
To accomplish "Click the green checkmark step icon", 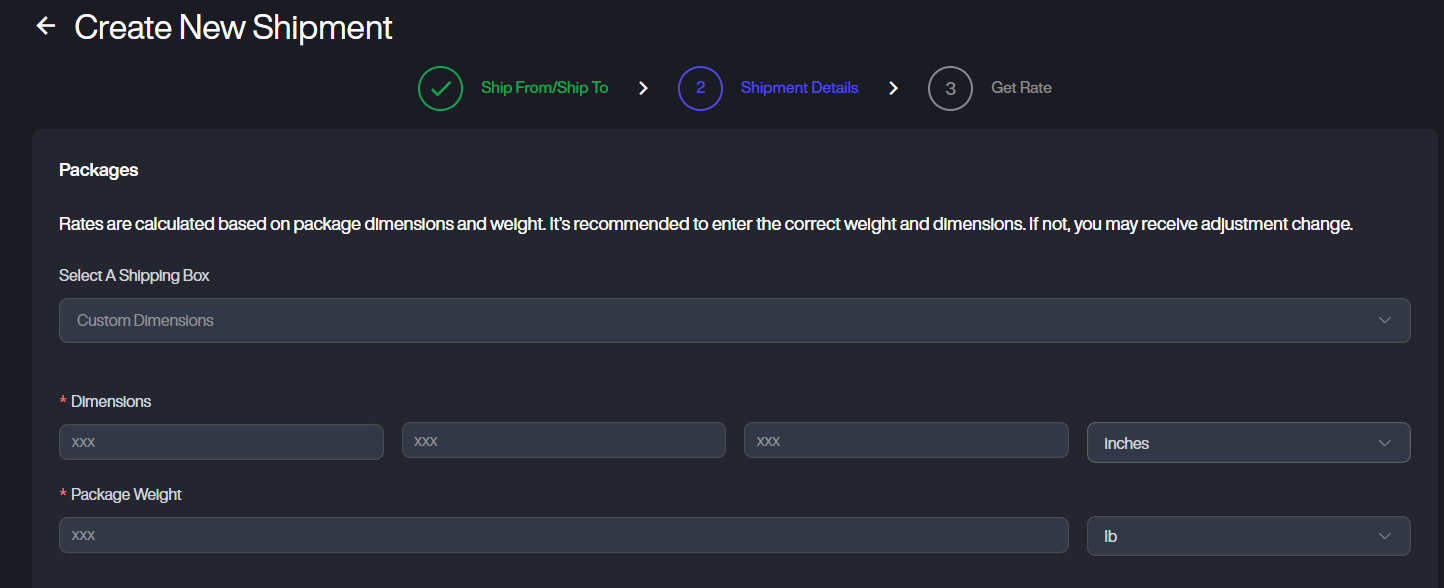I will pos(440,88).
